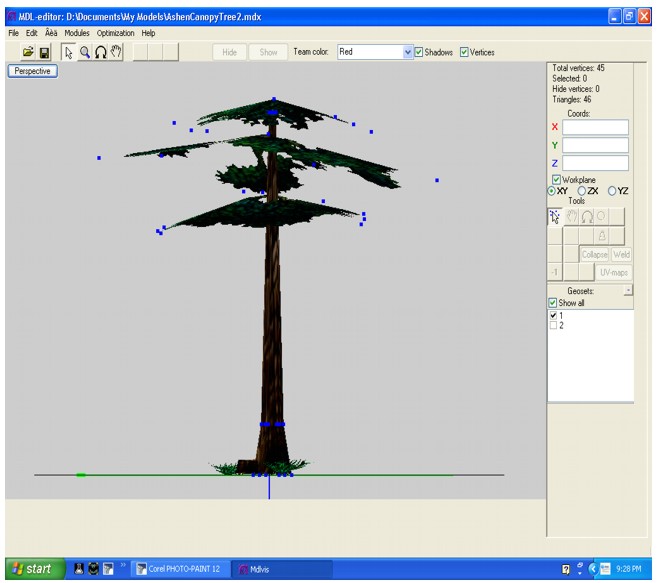Uncheck the Workplane checkbox
The height and width of the screenshot is (583, 657).
point(557,180)
